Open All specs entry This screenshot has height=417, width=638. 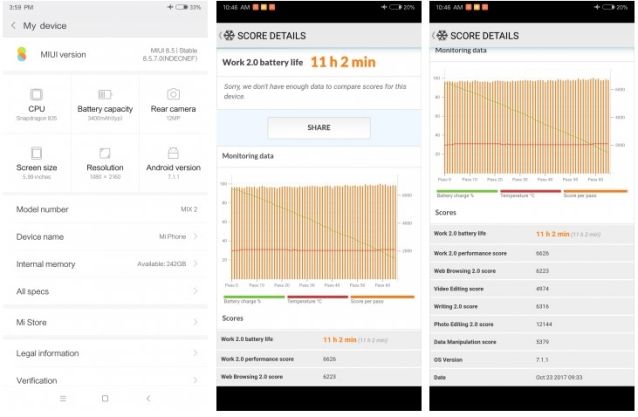pyautogui.click(x=105, y=291)
